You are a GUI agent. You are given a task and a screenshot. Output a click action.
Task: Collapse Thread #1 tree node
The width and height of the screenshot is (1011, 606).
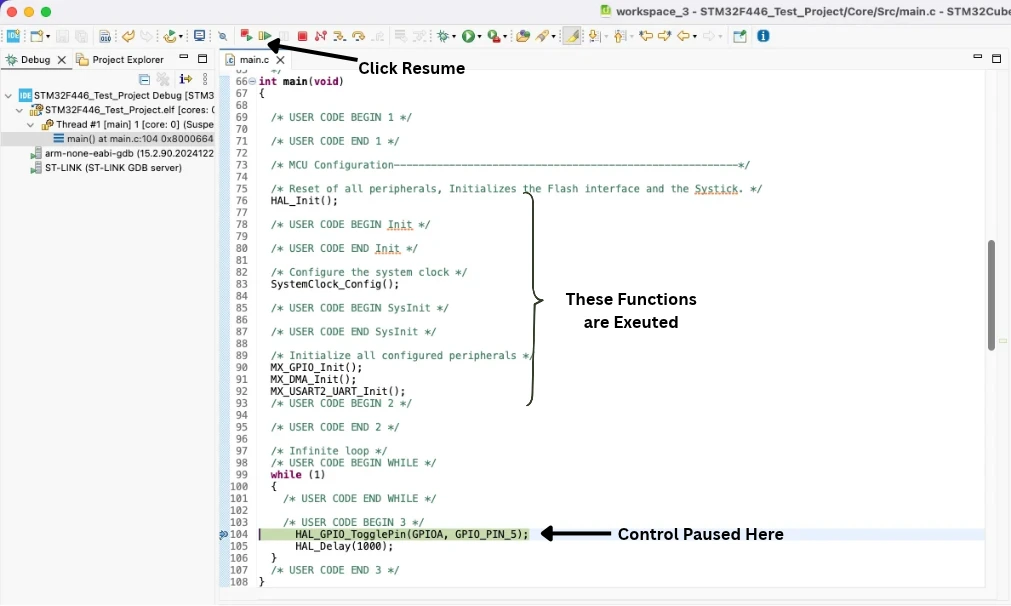[x=30, y=124]
